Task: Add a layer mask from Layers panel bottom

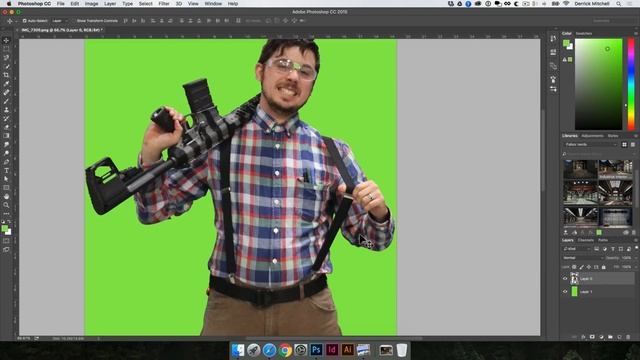Action: [x=592, y=337]
